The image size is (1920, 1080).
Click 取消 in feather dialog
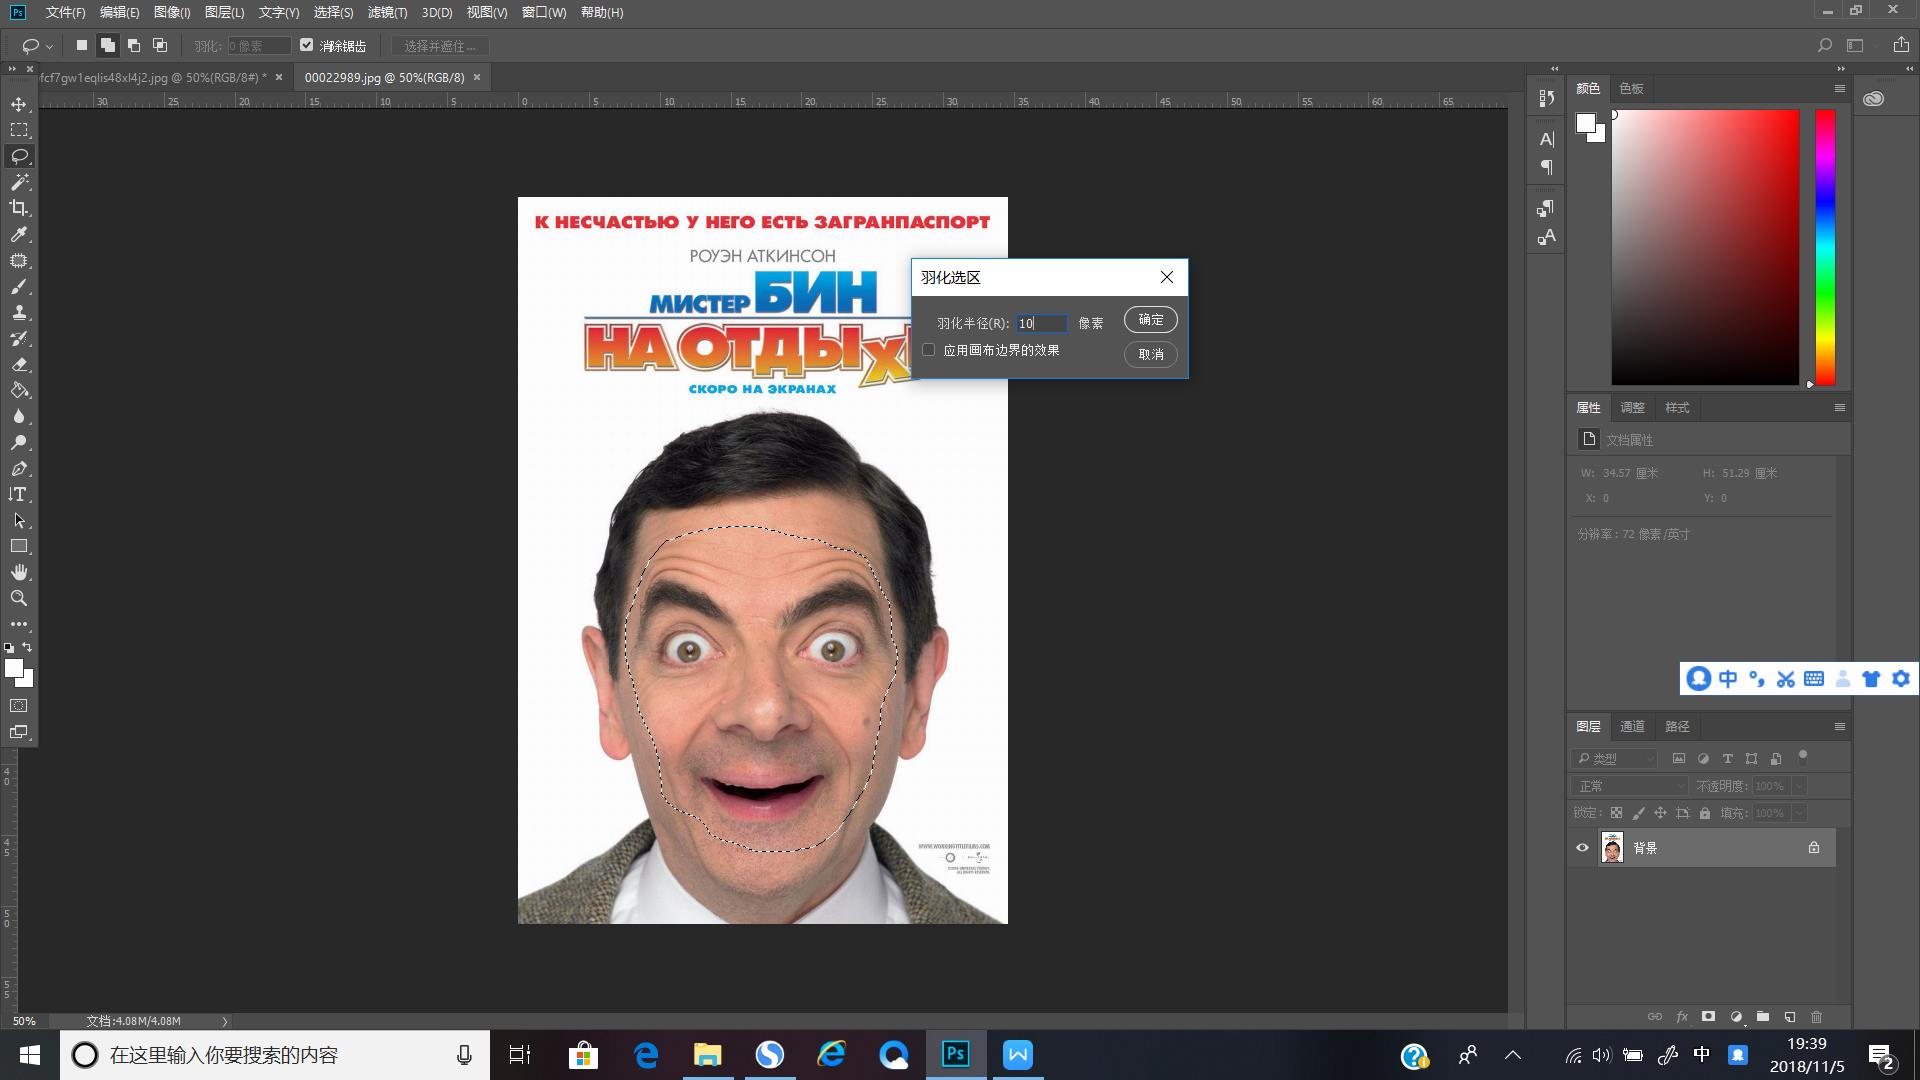pos(1151,354)
